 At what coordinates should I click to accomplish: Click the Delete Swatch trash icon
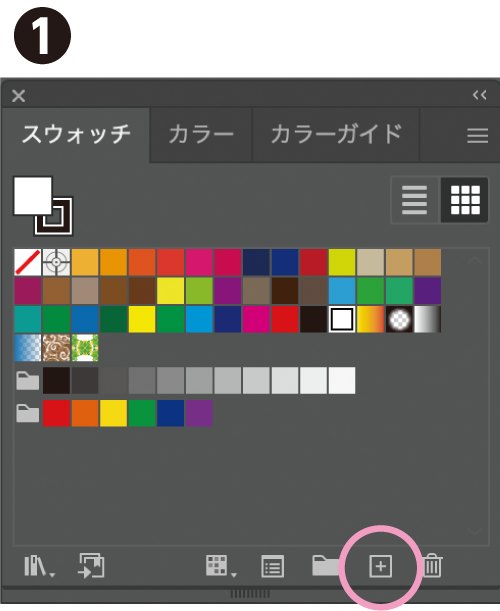[x=432, y=565]
